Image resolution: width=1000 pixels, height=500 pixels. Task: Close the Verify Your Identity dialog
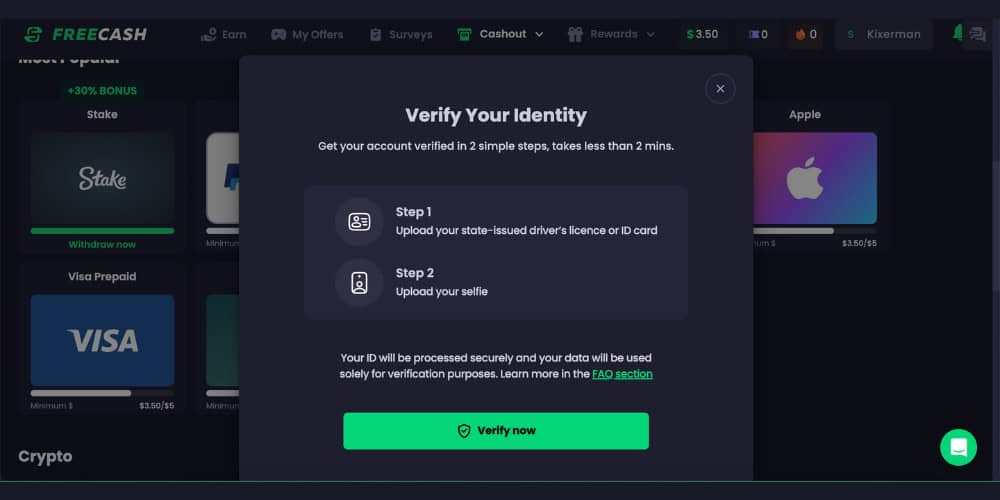[720, 88]
